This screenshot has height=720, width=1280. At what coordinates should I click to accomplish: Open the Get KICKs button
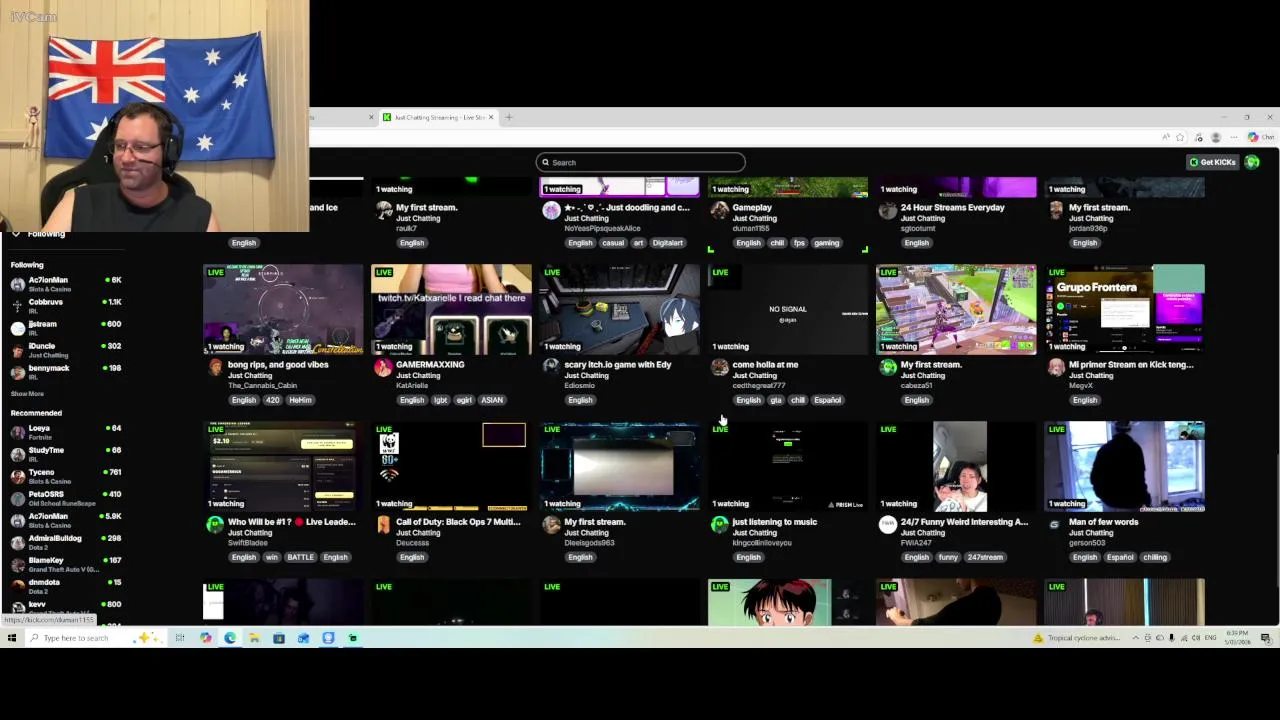pyautogui.click(x=1212, y=162)
